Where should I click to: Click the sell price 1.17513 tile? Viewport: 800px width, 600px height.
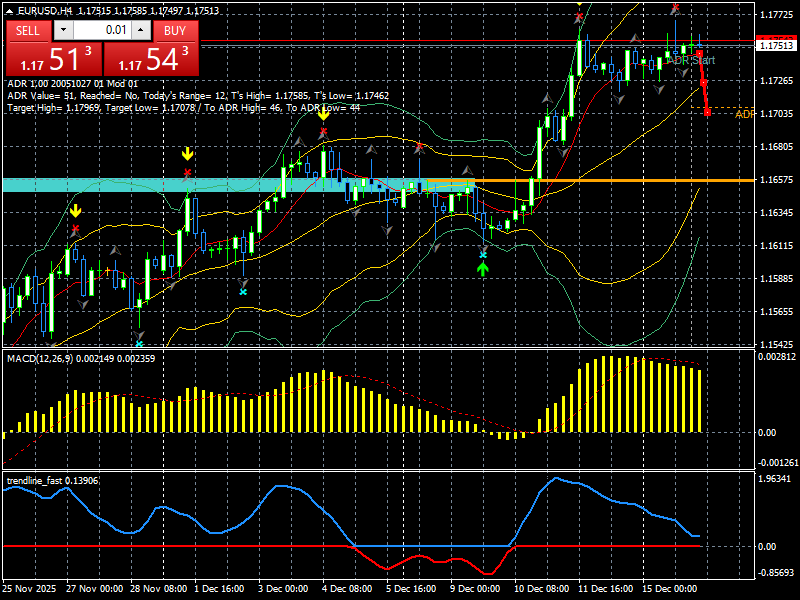(x=54, y=59)
